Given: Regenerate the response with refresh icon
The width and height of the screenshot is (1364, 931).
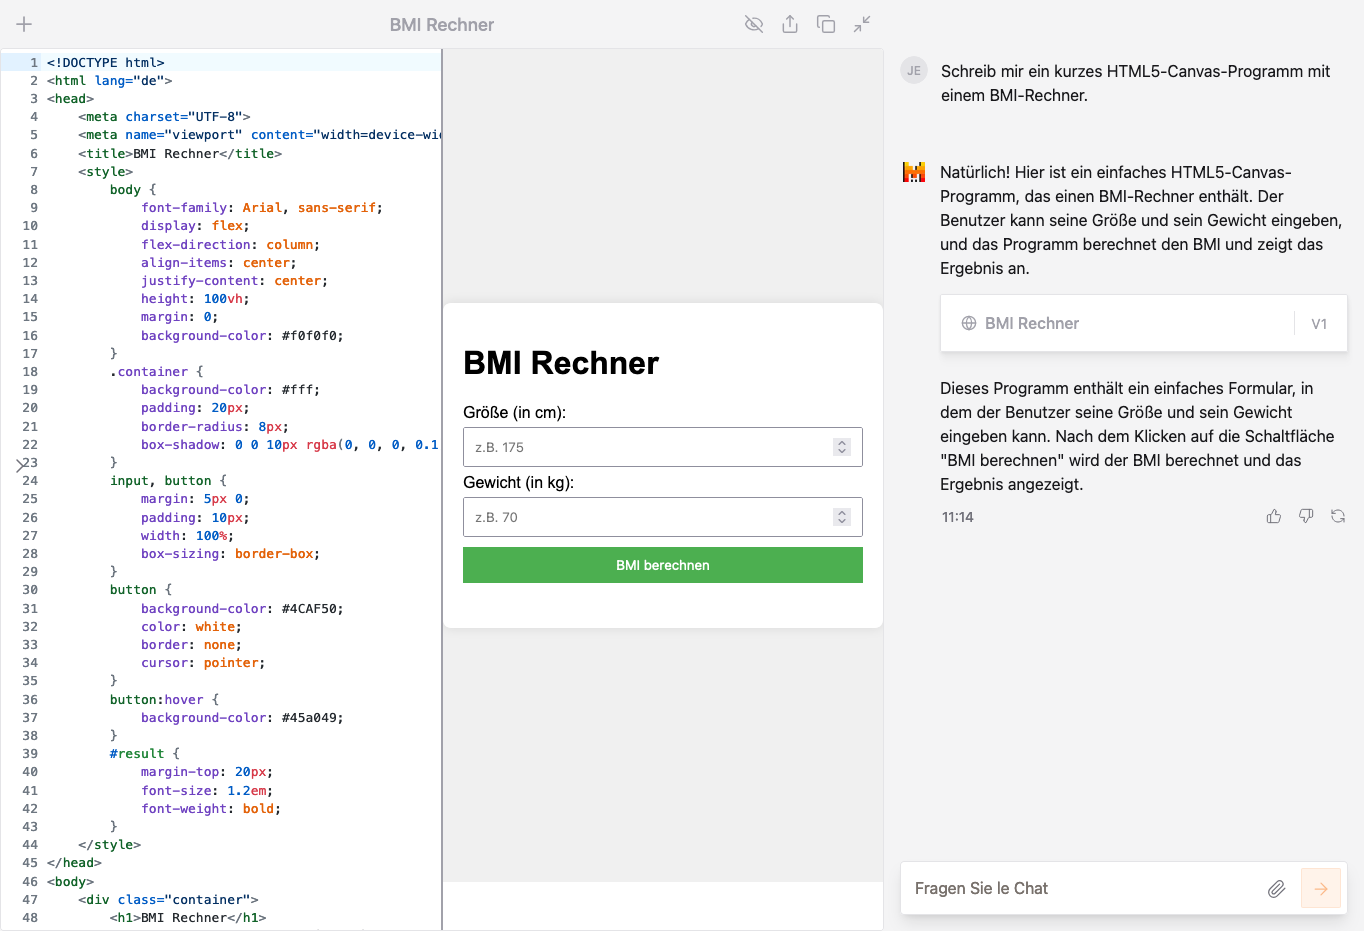Looking at the screenshot, I should pyautogui.click(x=1338, y=517).
